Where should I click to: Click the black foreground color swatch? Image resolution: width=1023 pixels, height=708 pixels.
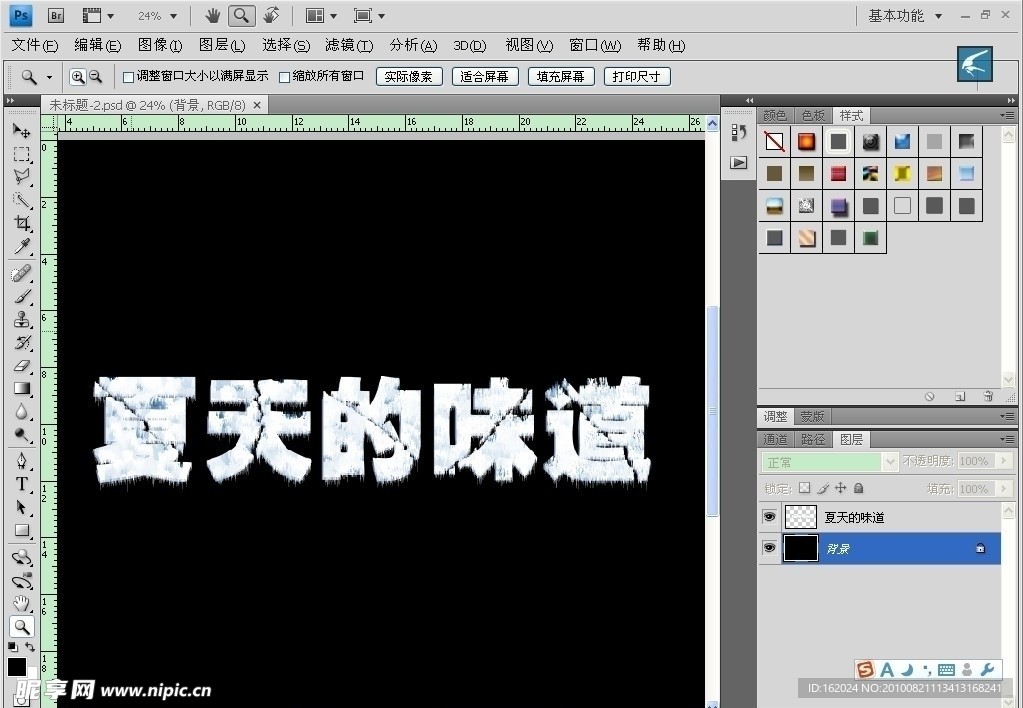pyautogui.click(x=17, y=667)
